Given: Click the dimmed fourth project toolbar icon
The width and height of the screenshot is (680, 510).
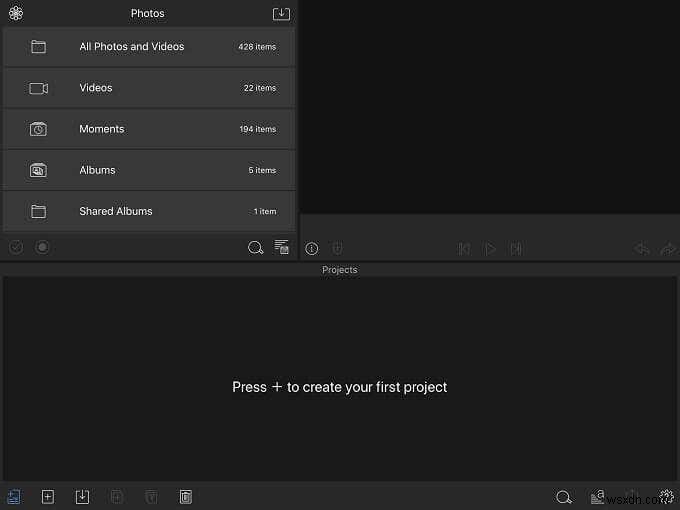Looking at the screenshot, I should tap(151, 497).
